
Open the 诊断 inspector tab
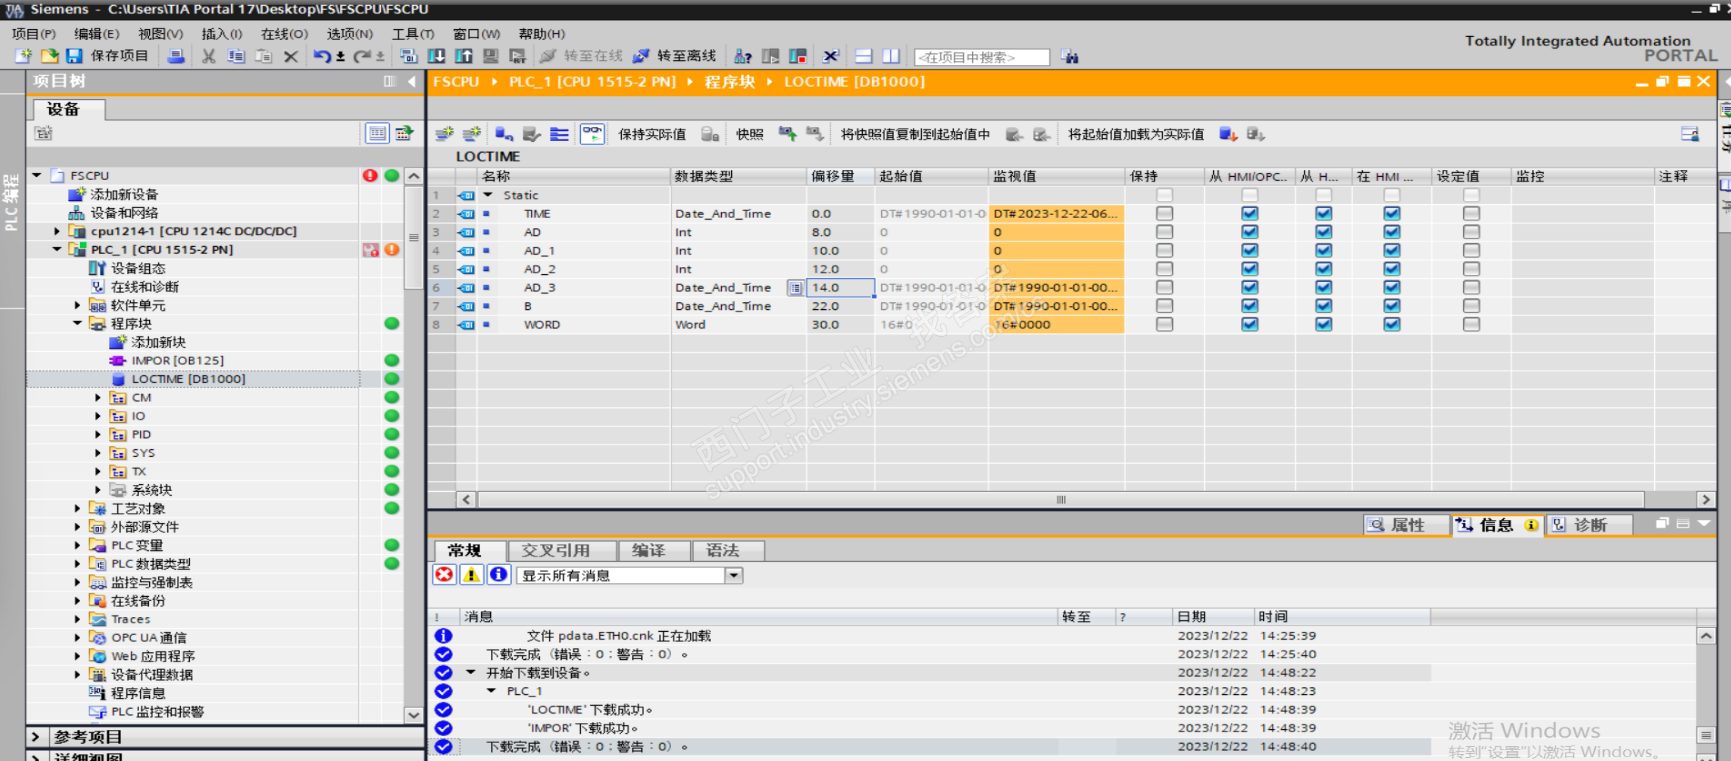pos(1590,525)
